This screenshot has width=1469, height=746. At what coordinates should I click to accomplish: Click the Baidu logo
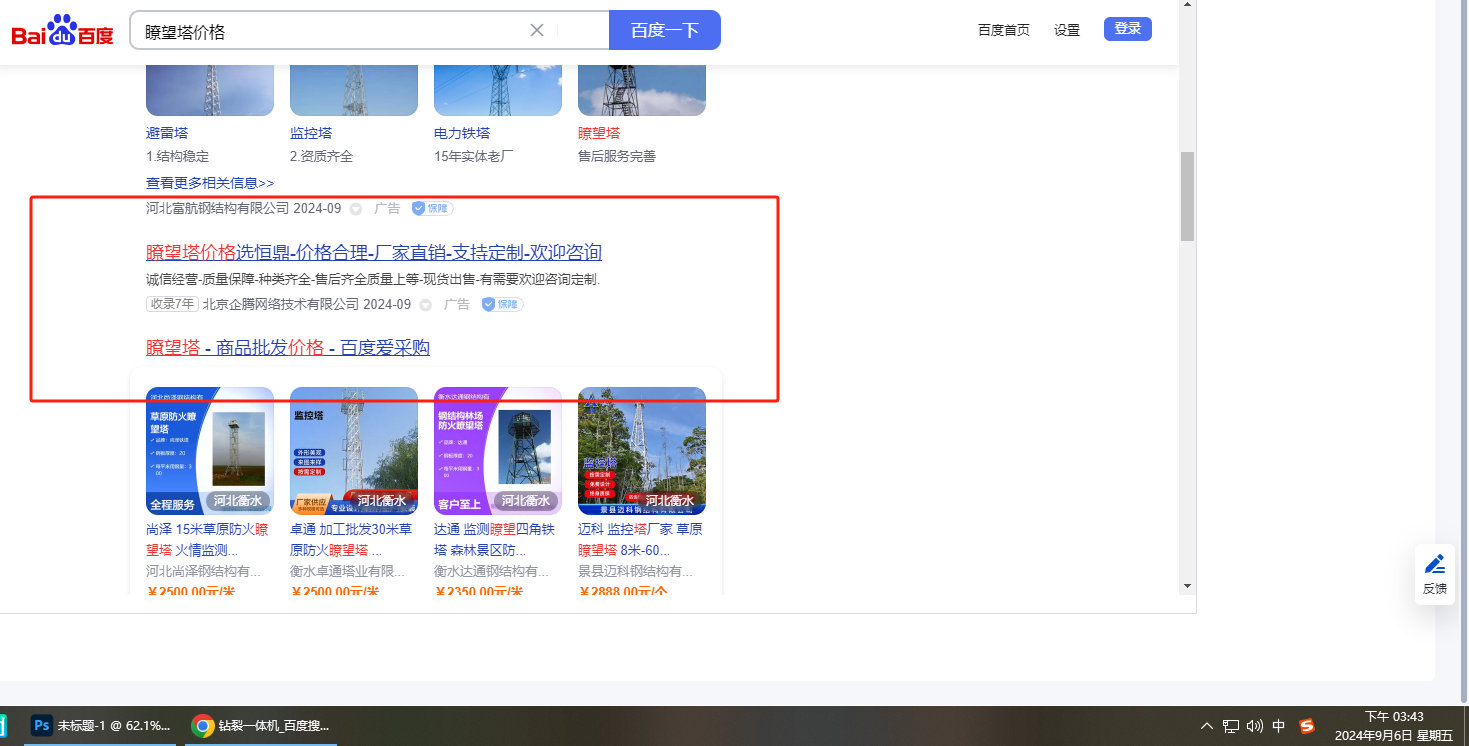62,31
